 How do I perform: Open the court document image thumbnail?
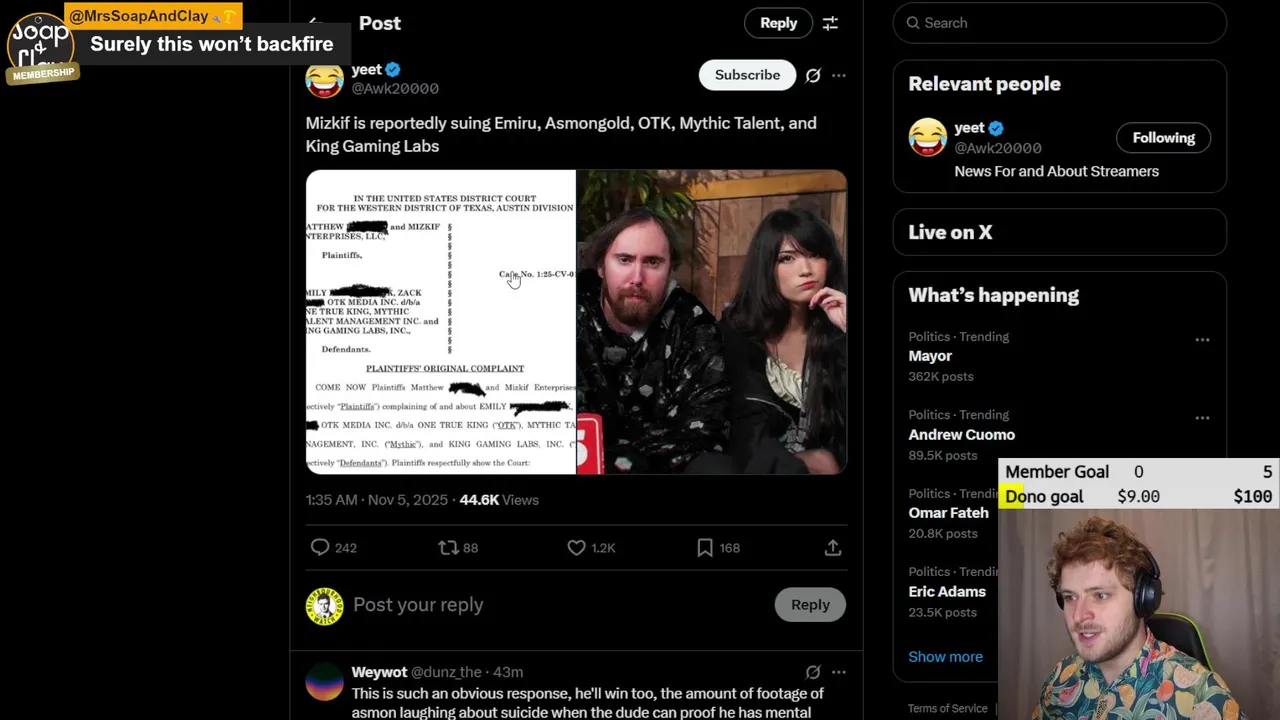(x=441, y=321)
